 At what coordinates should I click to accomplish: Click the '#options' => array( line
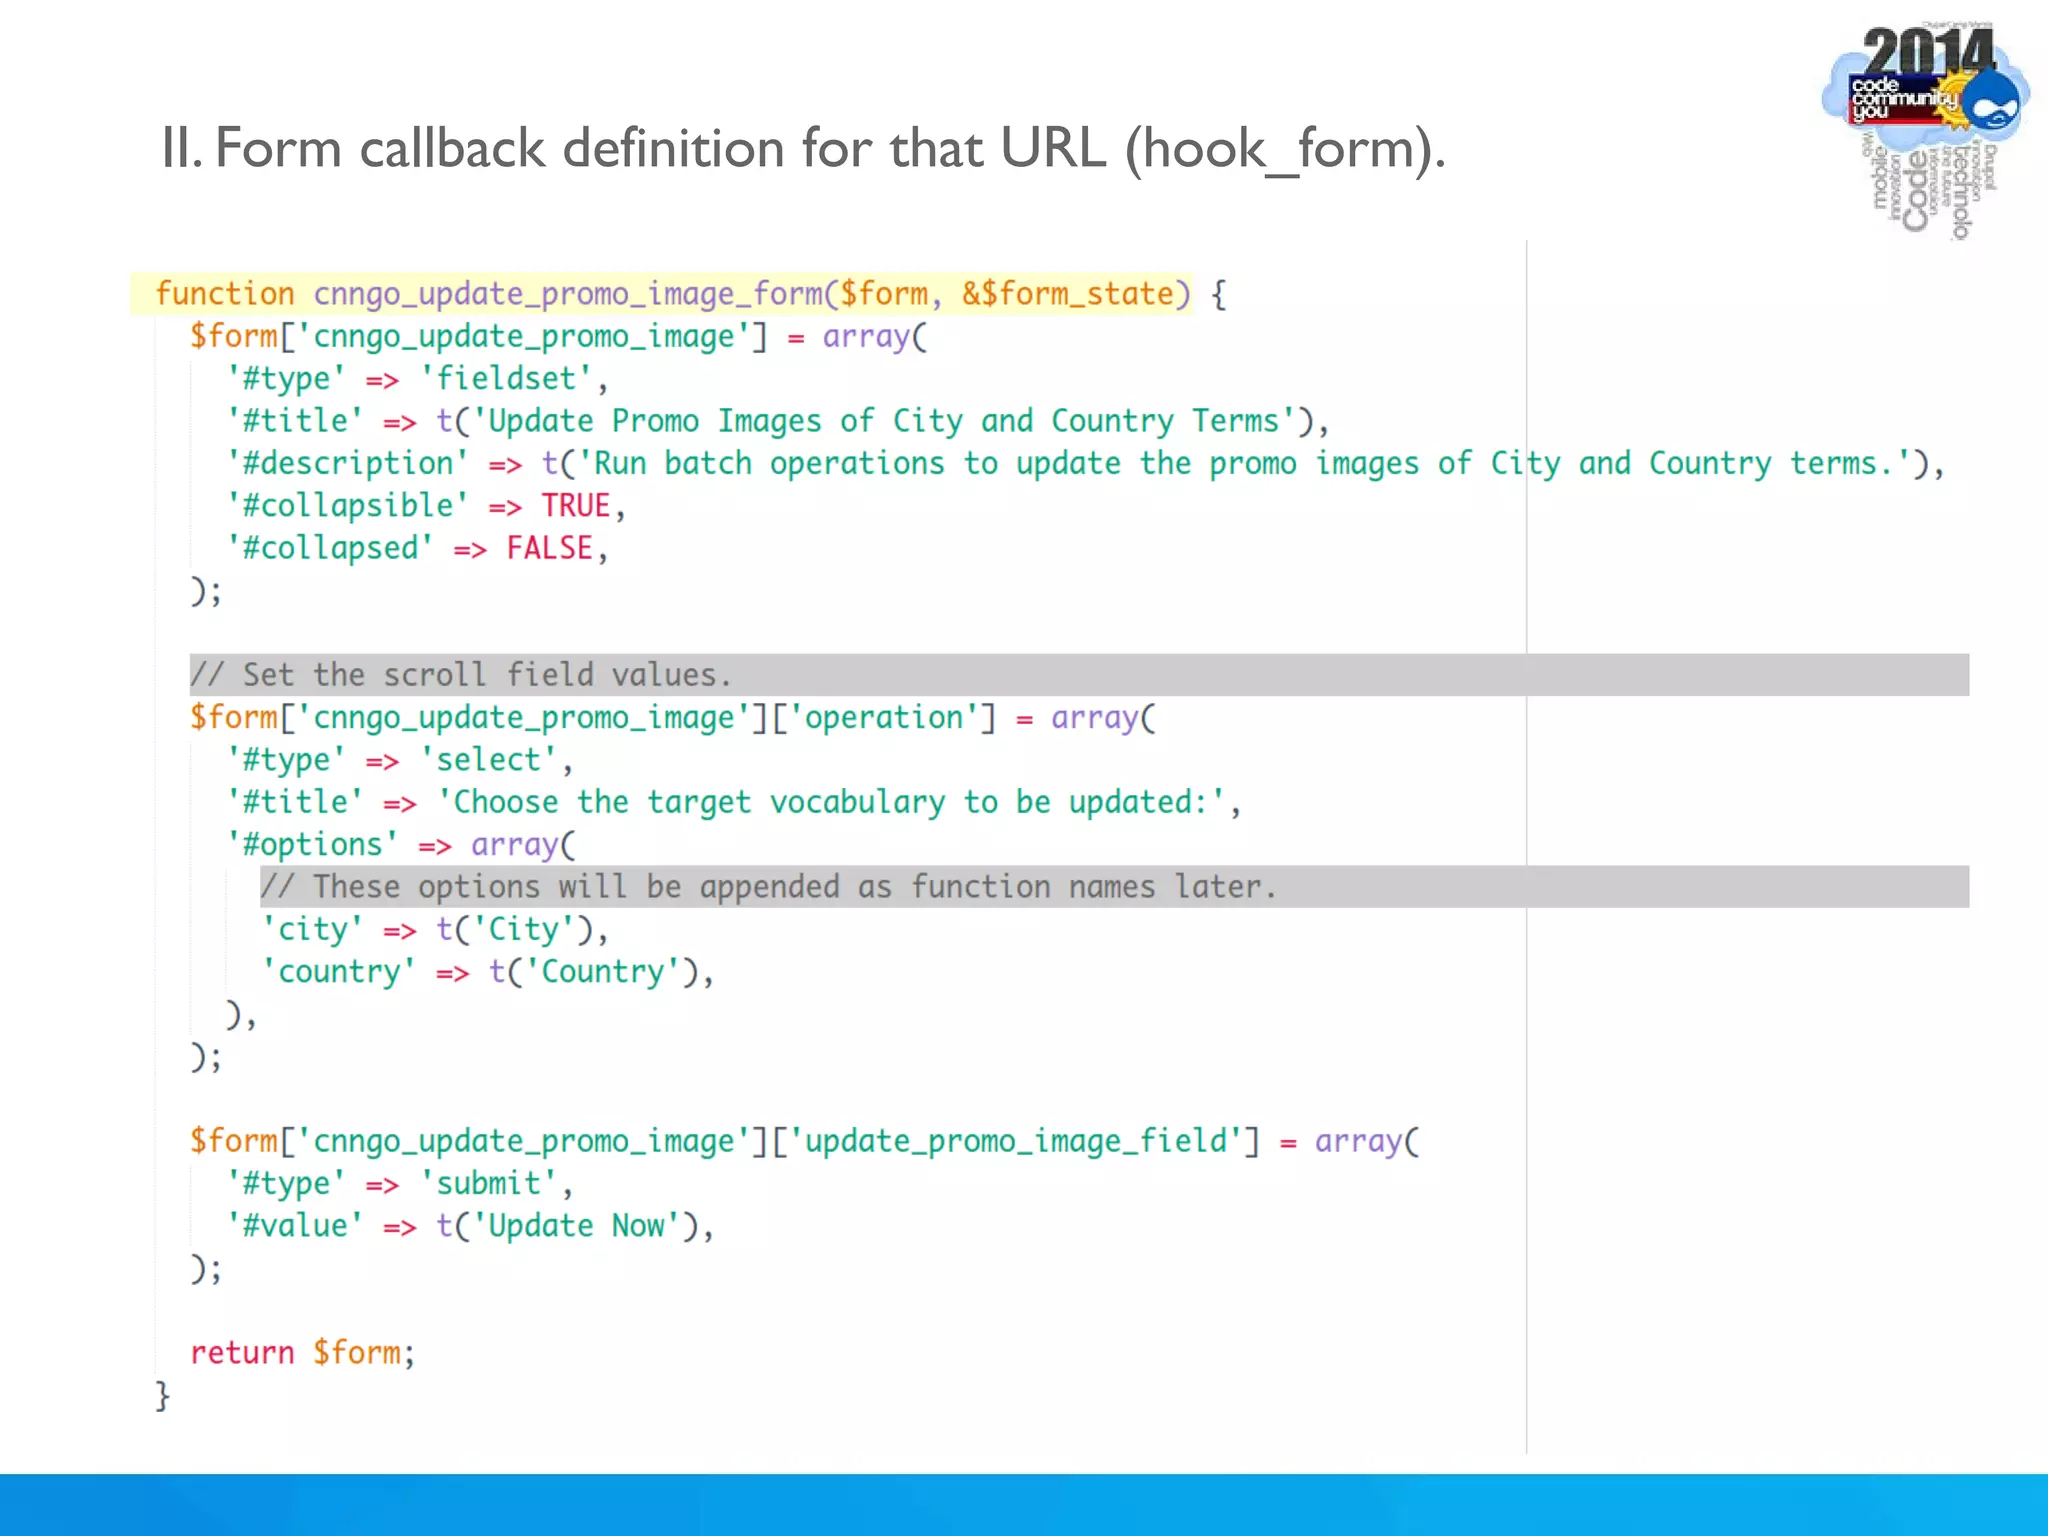[401, 845]
